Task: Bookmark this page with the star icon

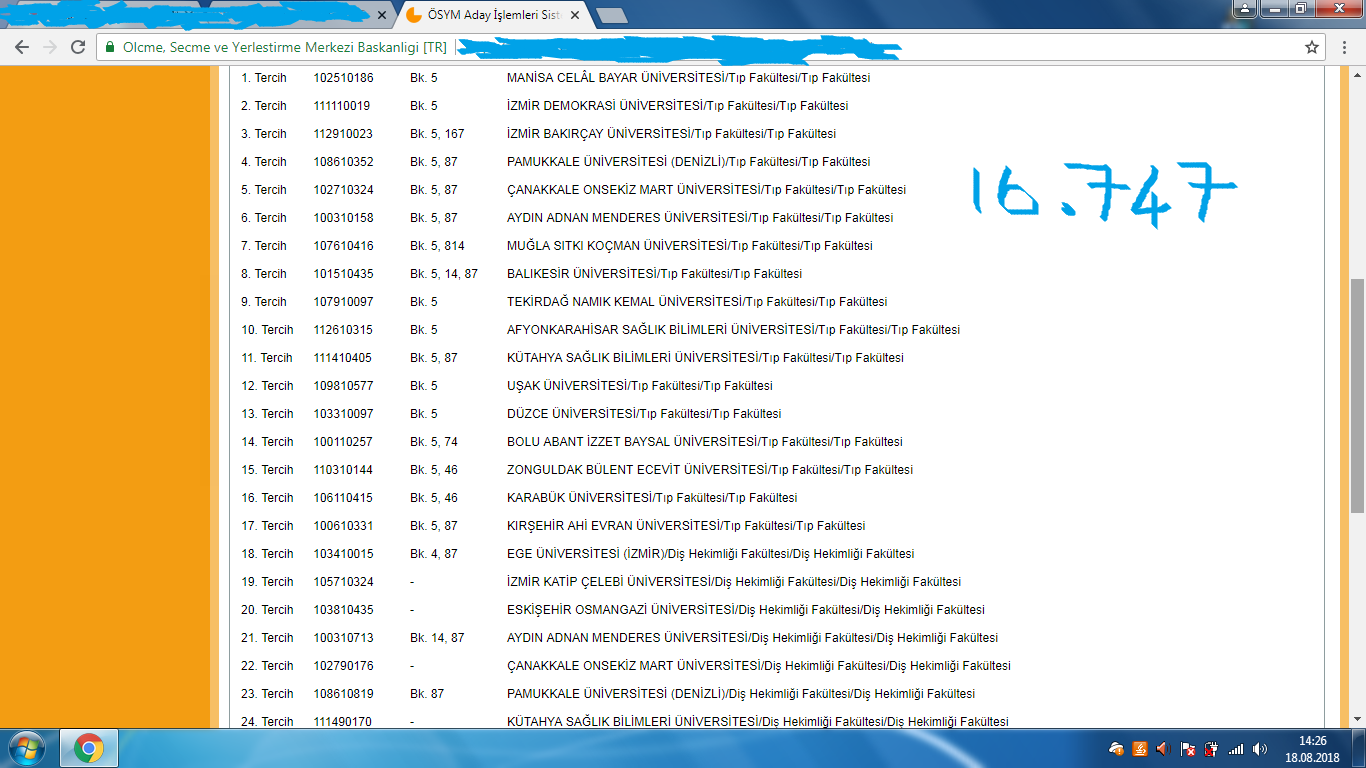Action: point(1312,47)
